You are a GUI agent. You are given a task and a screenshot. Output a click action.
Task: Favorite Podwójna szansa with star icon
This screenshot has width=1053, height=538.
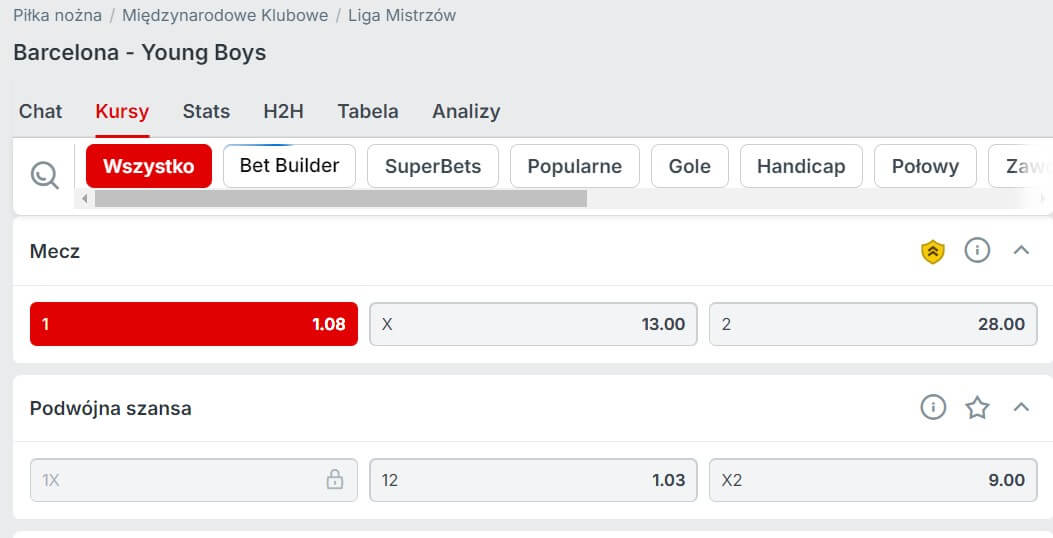click(x=977, y=408)
